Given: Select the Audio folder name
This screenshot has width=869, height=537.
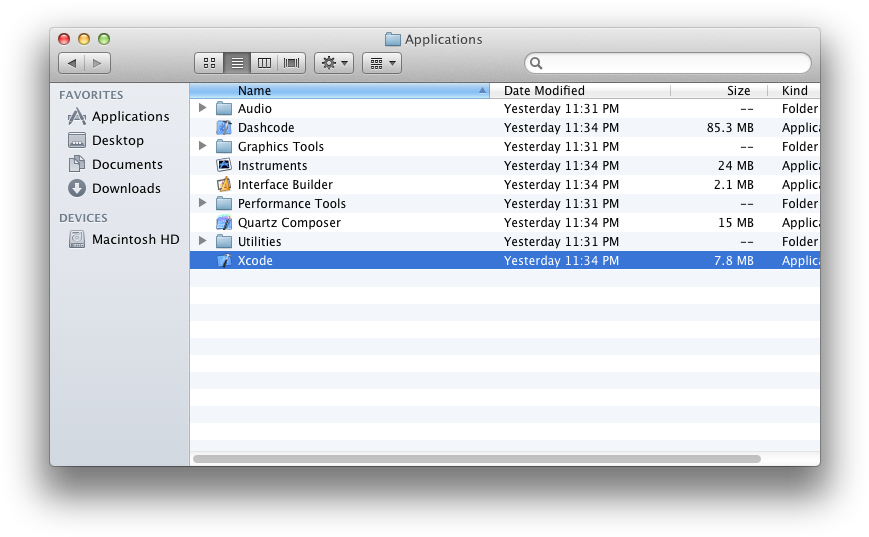Looking at the screenshot, I should point(254,109).
